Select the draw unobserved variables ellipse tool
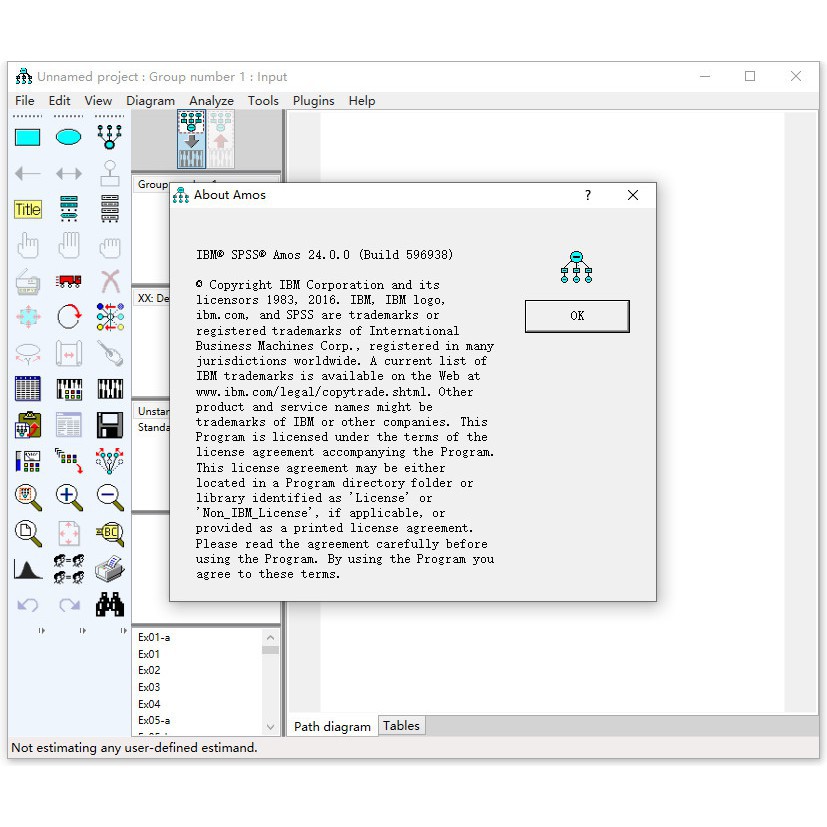The image size is (827, 827). 69,137
